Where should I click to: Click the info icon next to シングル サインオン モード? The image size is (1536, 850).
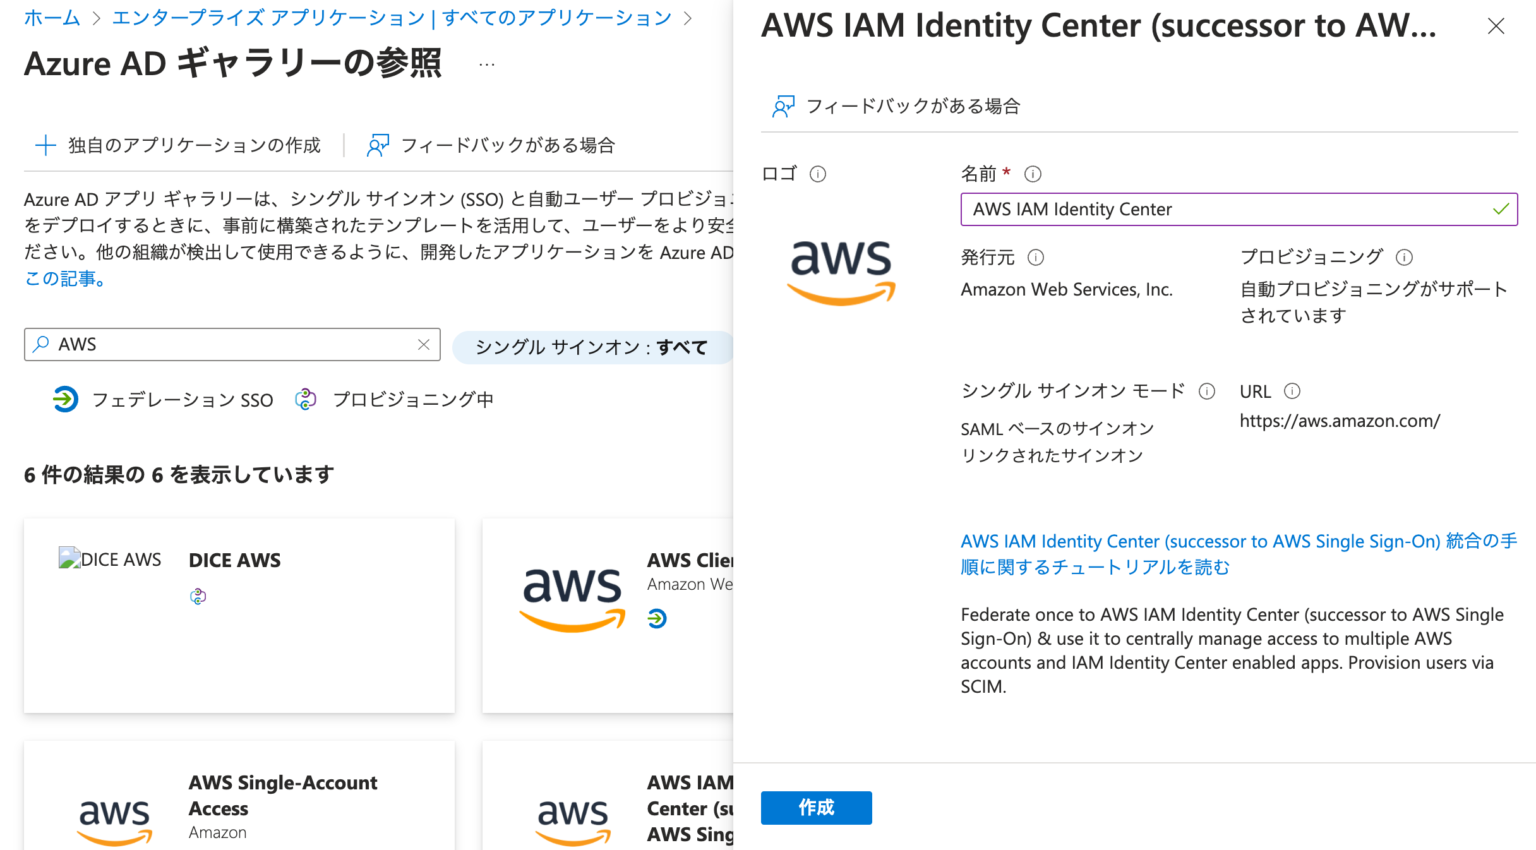coord(1208,391)
